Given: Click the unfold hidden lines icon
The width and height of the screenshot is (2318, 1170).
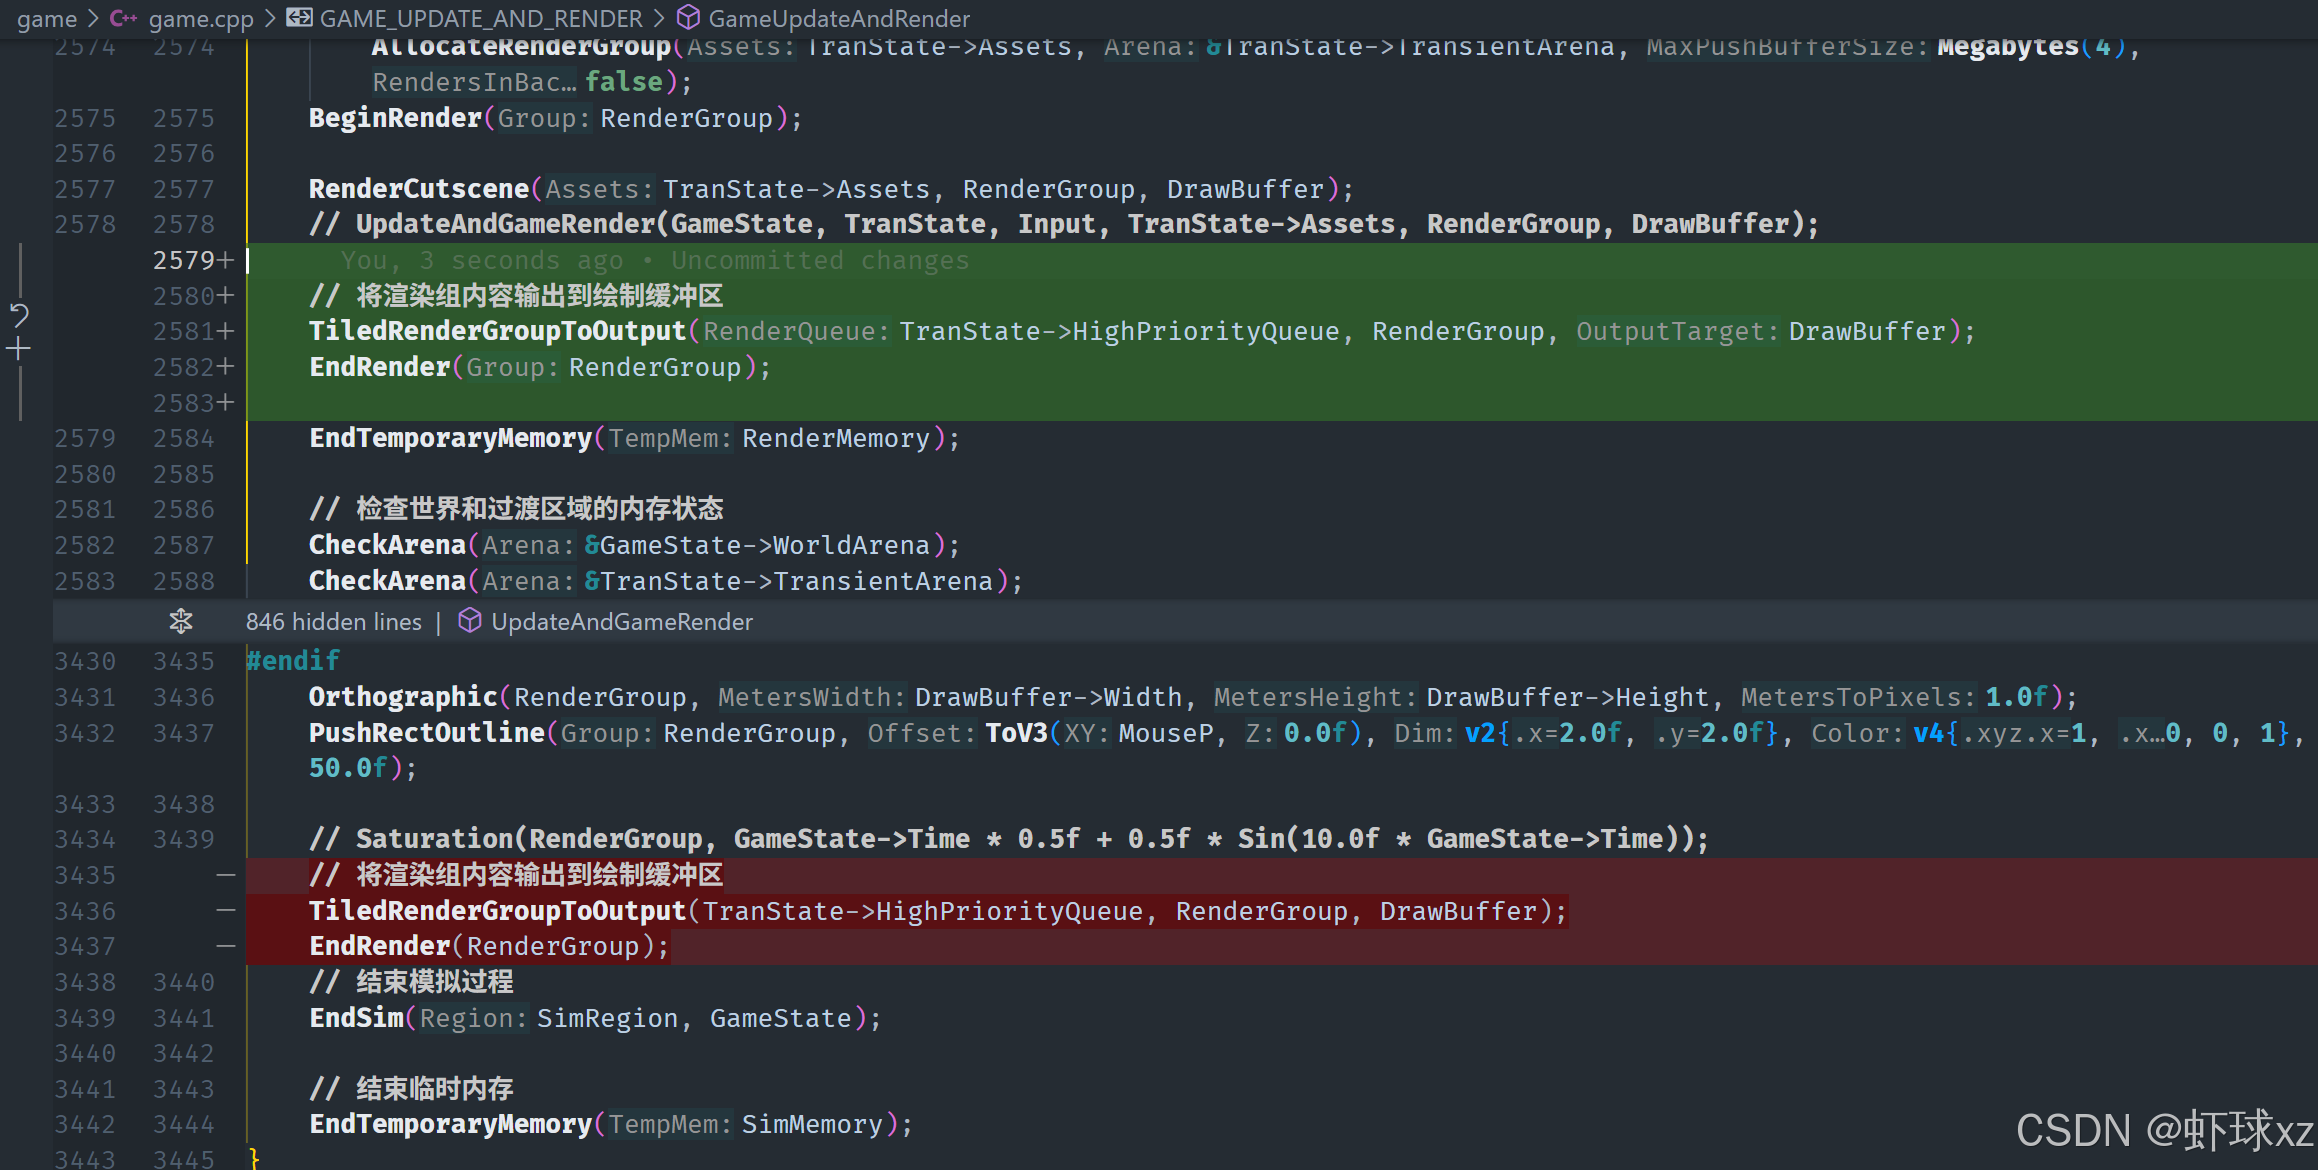Looking at the screenshot, I should tap(181, 621).
